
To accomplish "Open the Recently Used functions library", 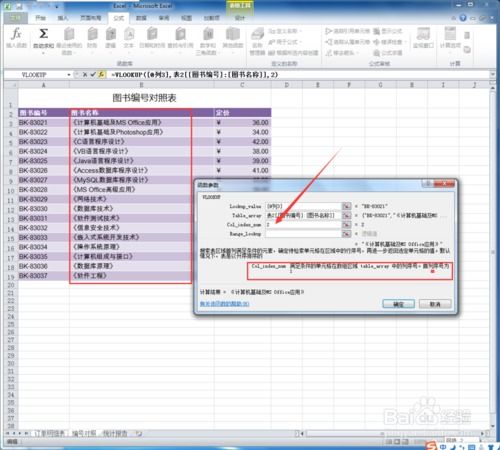I will (69, 41).
